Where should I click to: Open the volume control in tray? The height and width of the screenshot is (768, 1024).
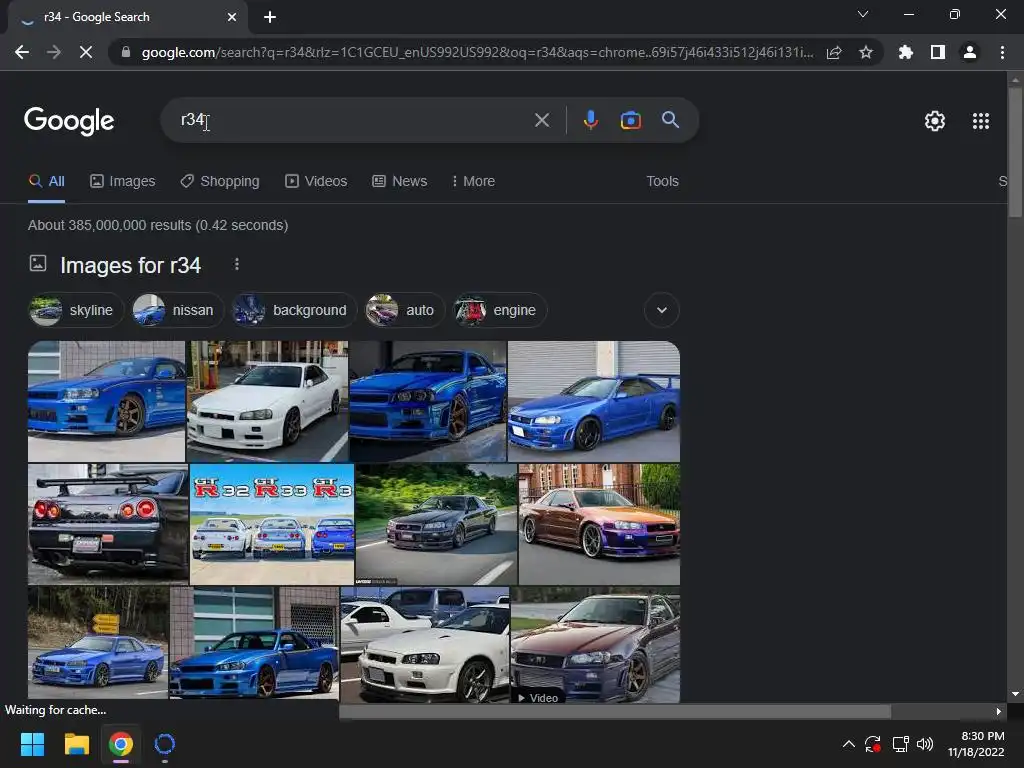tap(925, 744)
